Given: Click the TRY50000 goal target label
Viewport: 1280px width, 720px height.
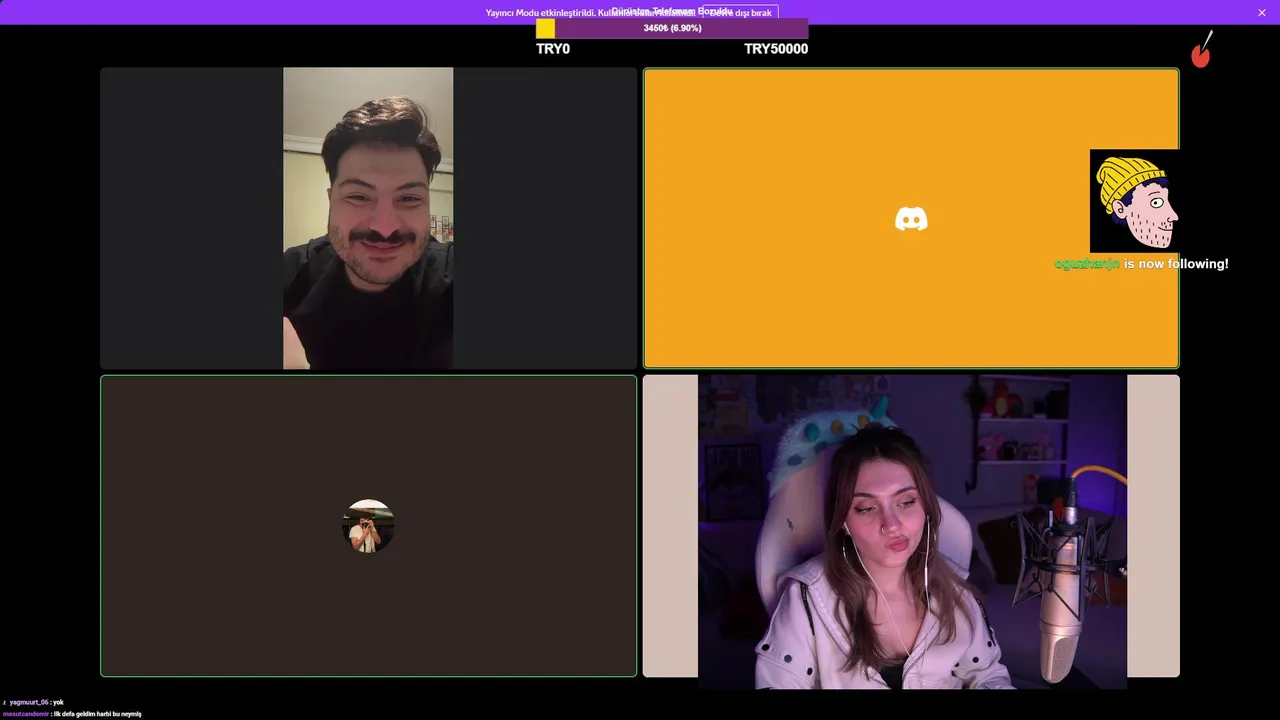Looking at the screenshot, I should pyautogui.click(x=776, y=48).
